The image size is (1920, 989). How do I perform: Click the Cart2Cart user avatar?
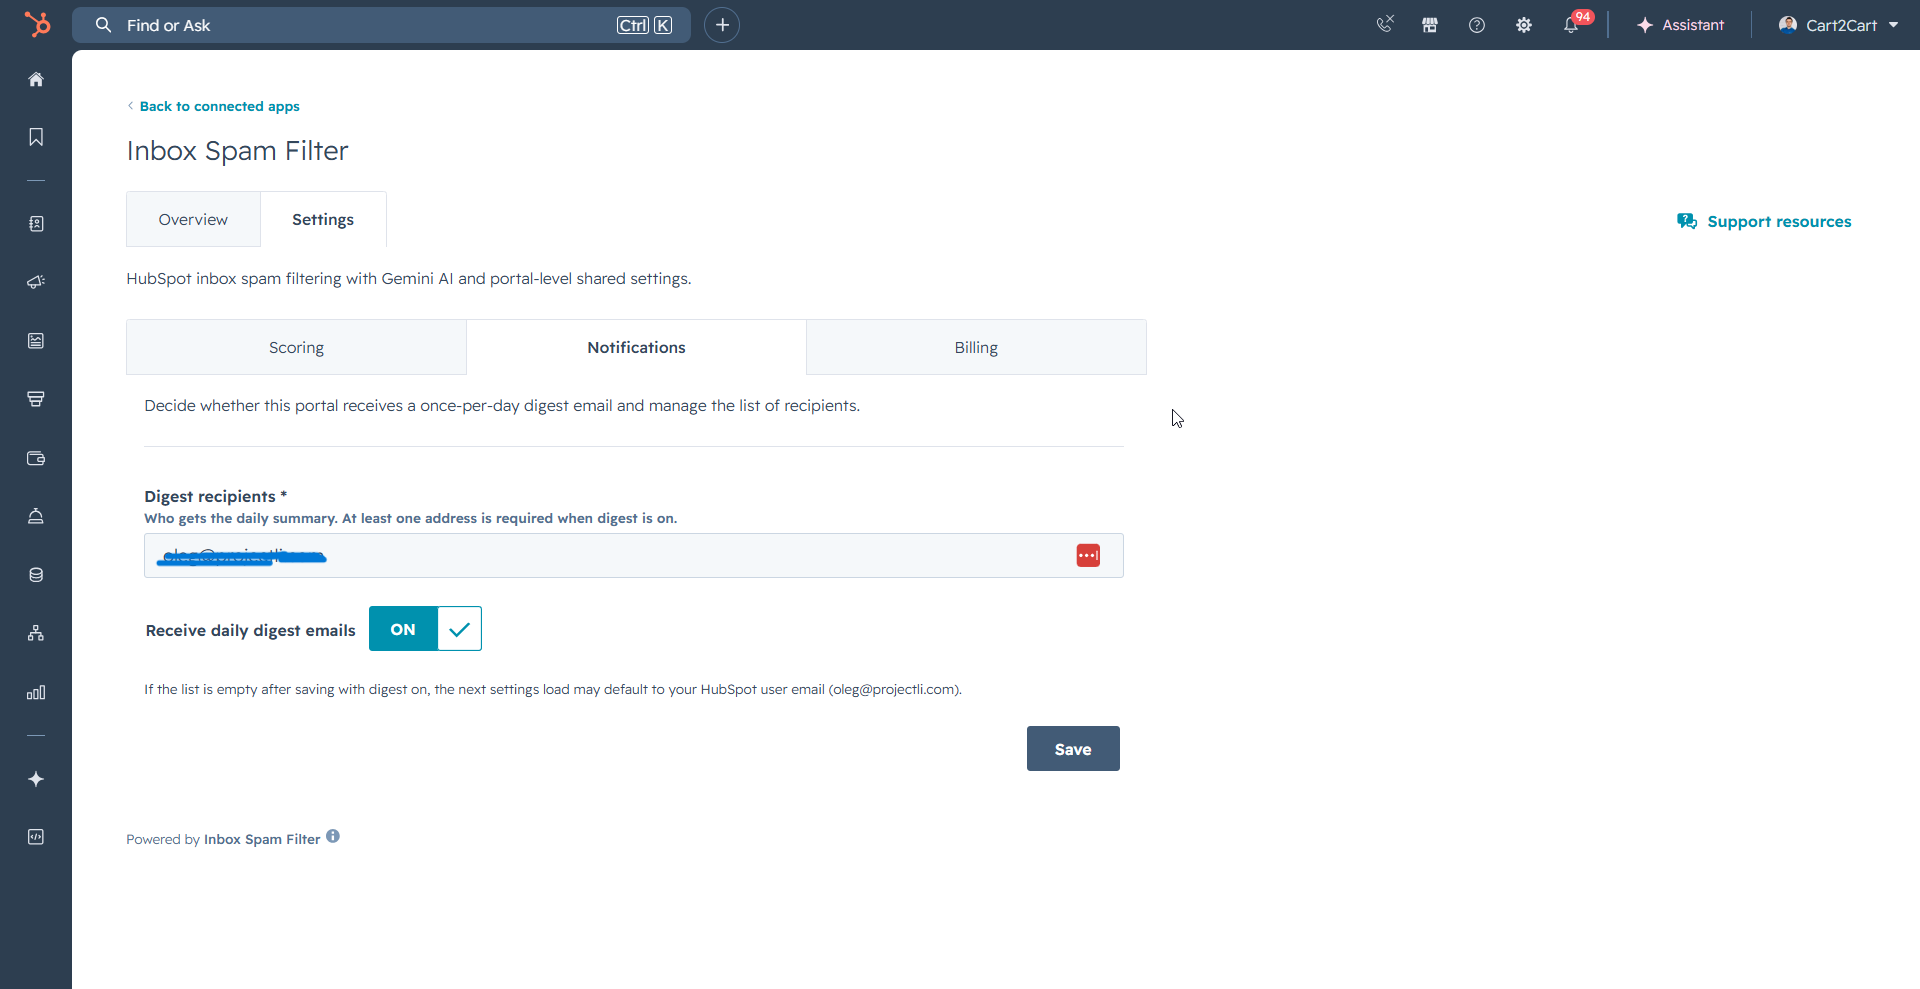click(x=1788, y=25)
